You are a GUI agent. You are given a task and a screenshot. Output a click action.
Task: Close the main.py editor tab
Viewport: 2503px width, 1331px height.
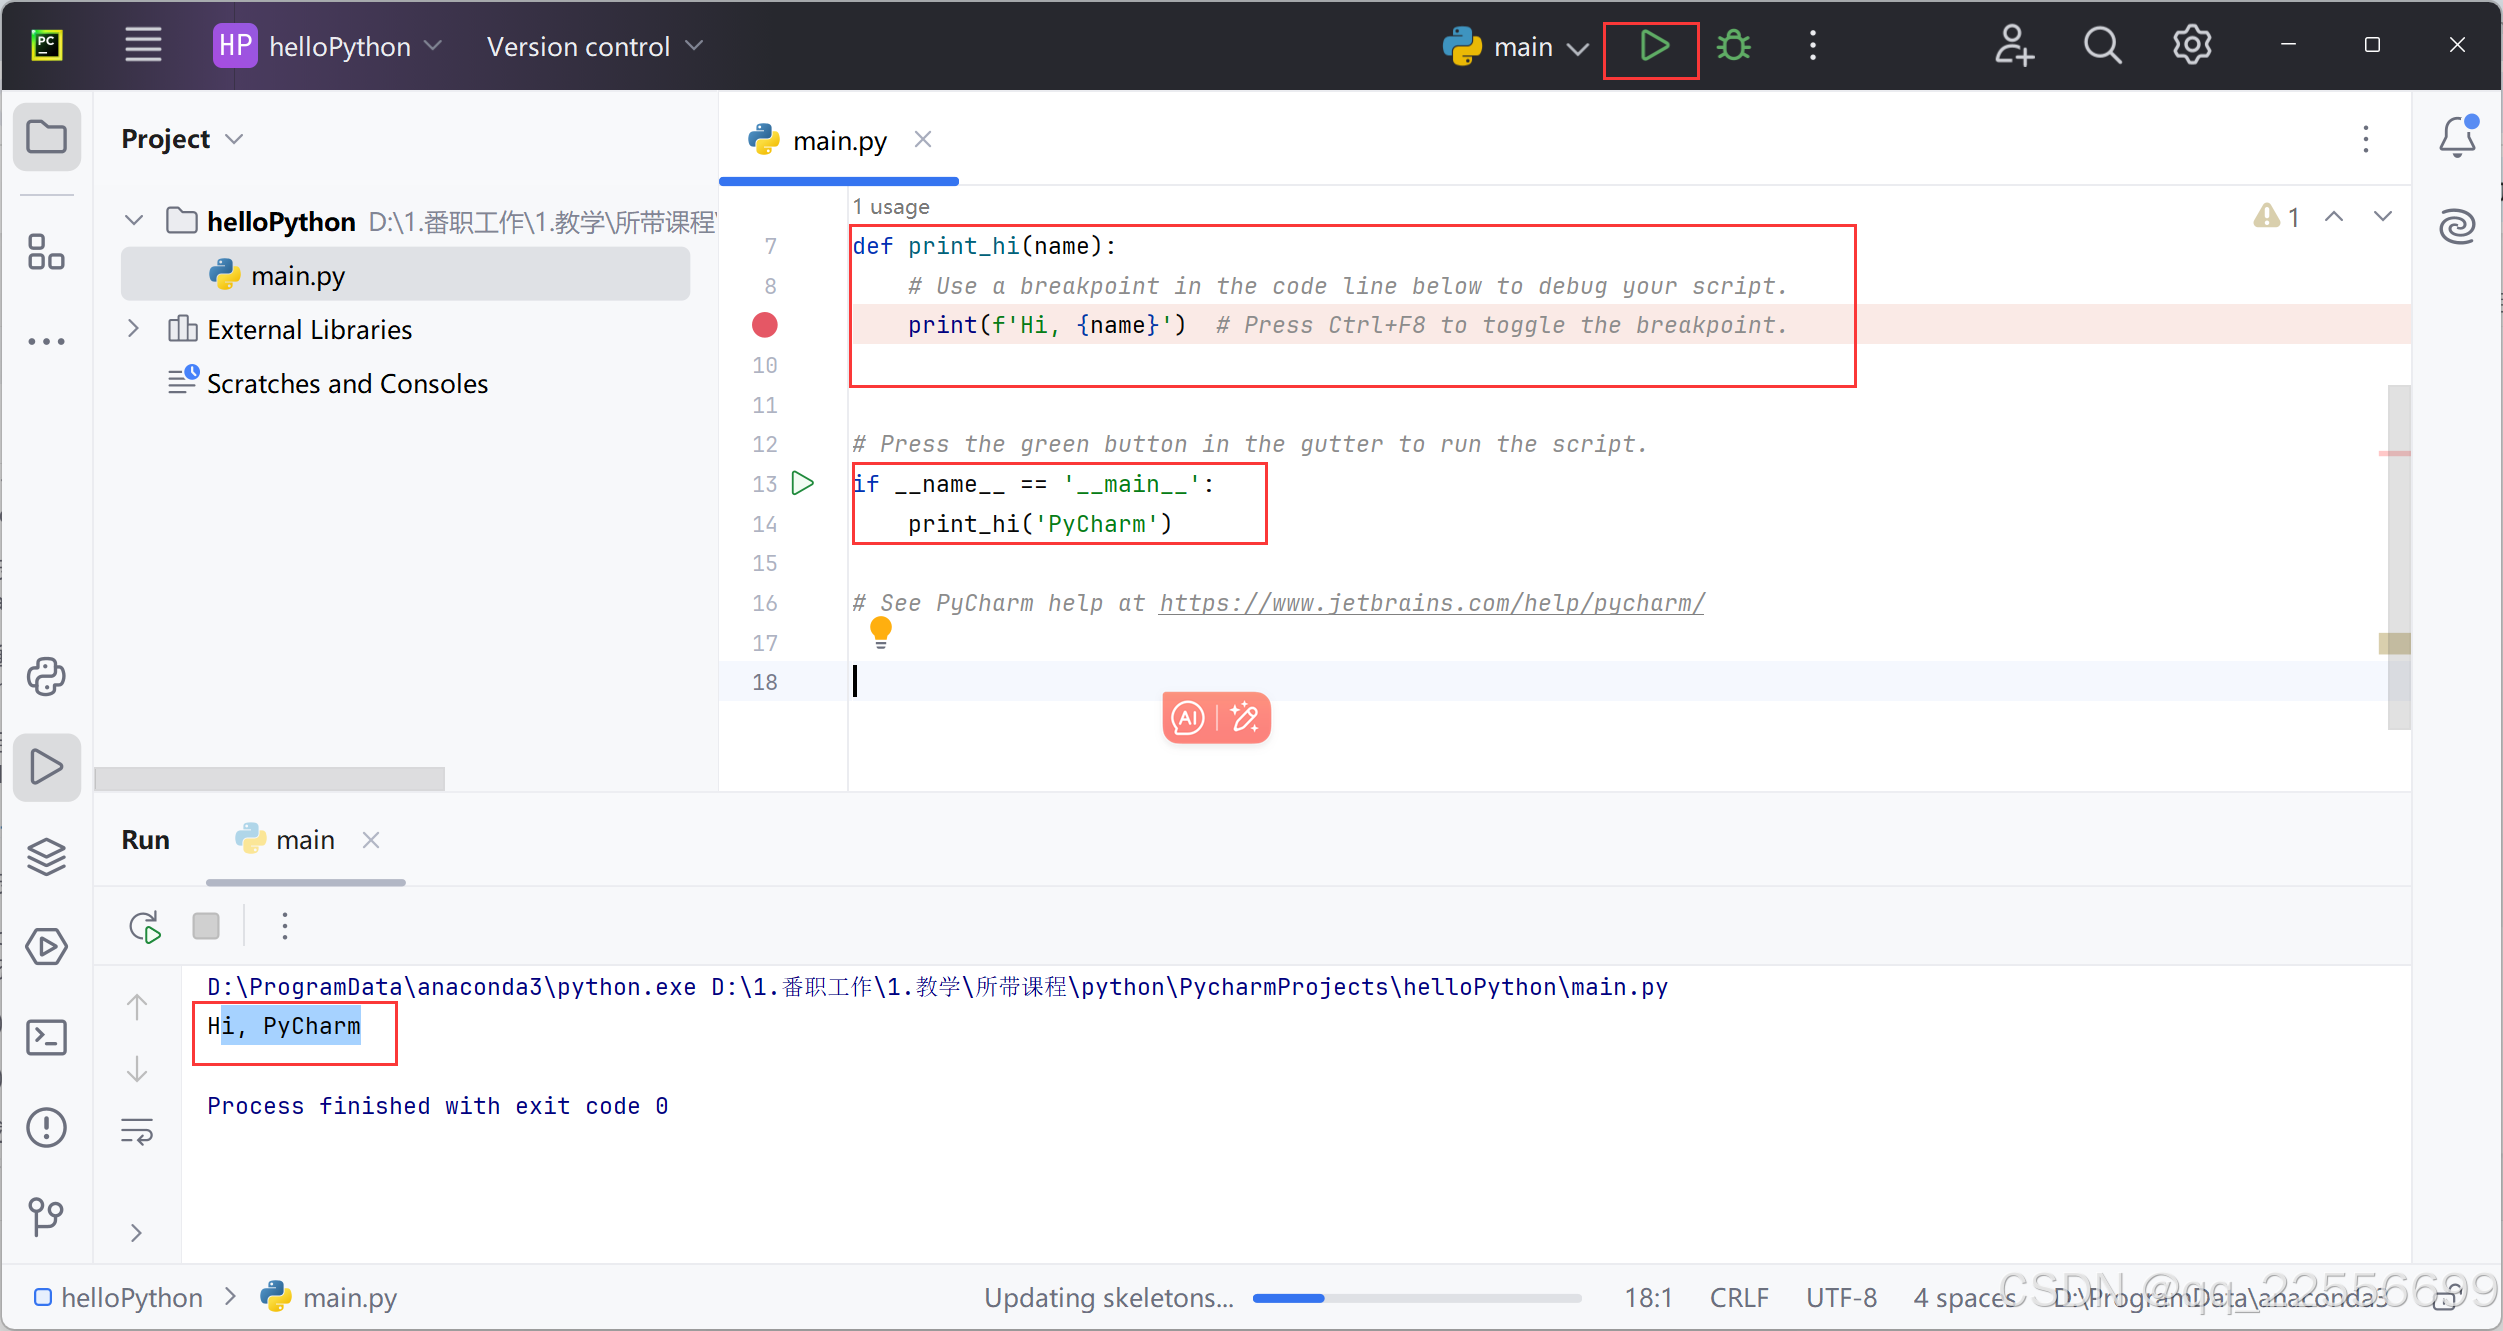coord(923,140)
